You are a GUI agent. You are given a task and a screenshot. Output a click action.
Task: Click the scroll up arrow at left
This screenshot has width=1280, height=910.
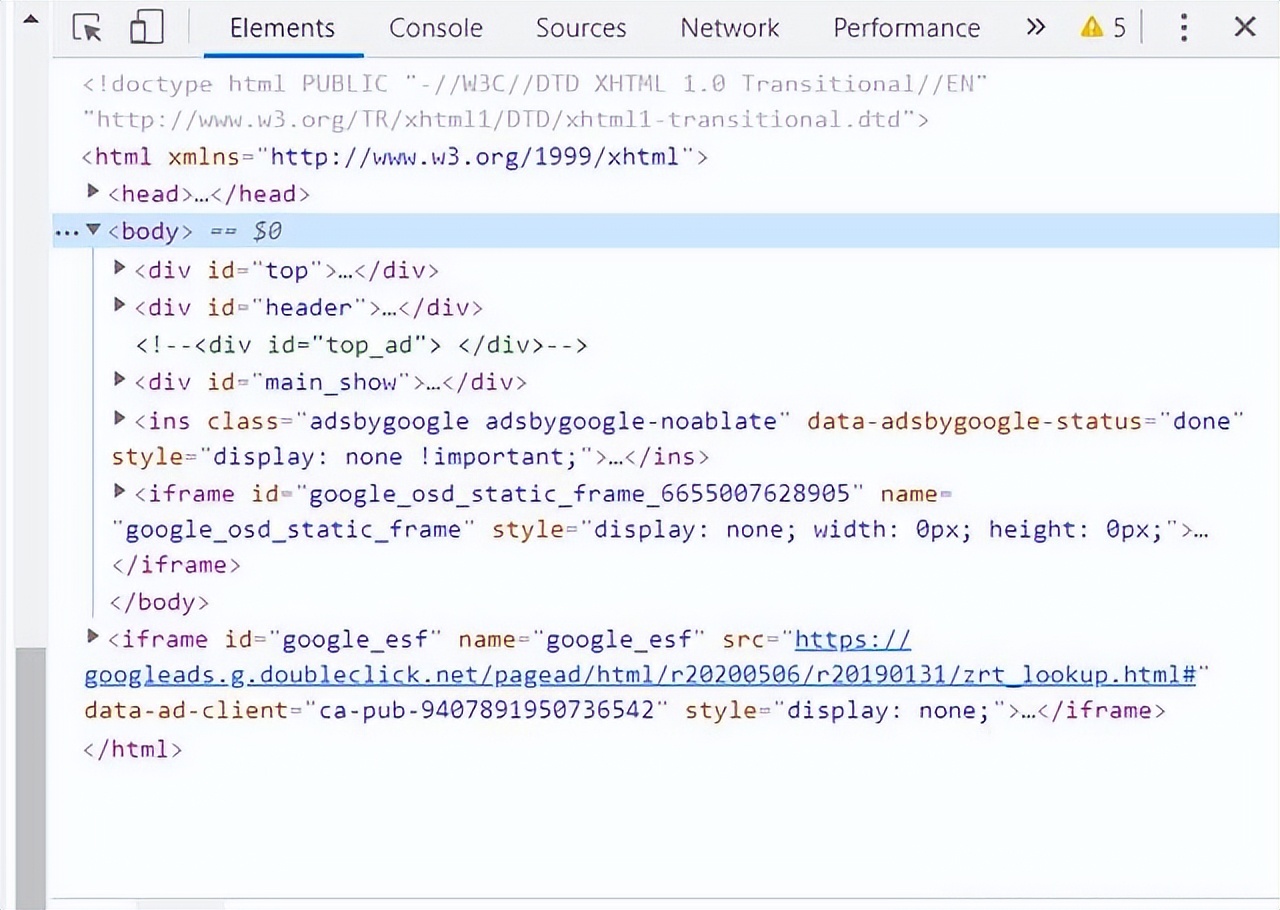30,18
